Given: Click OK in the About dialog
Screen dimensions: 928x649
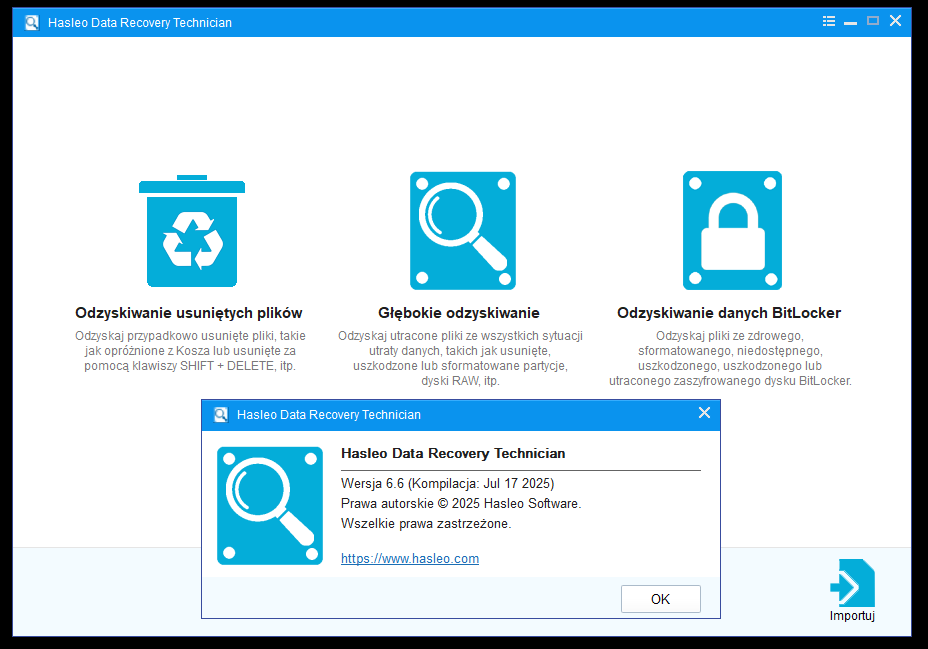Looking at the screenshot, I should coord(660,599).
